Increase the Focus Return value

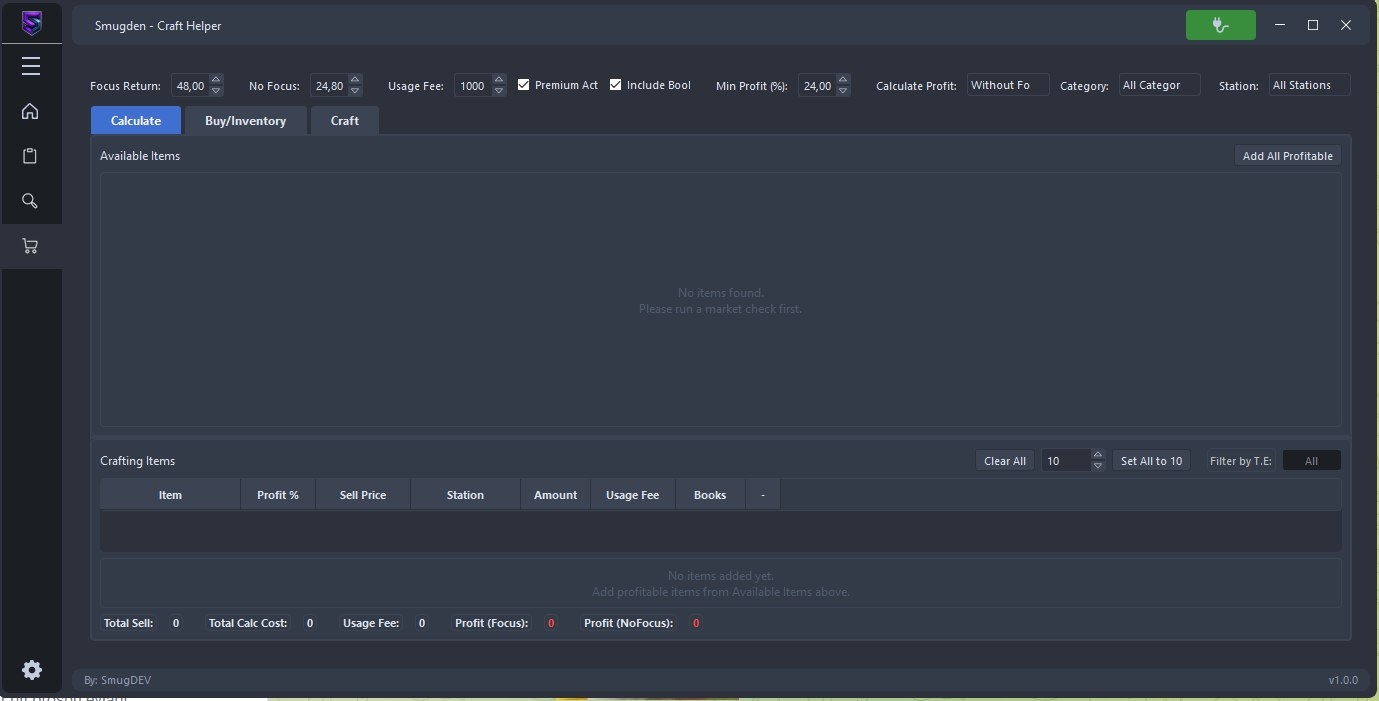pyautogui.click(x=216, y=80)
